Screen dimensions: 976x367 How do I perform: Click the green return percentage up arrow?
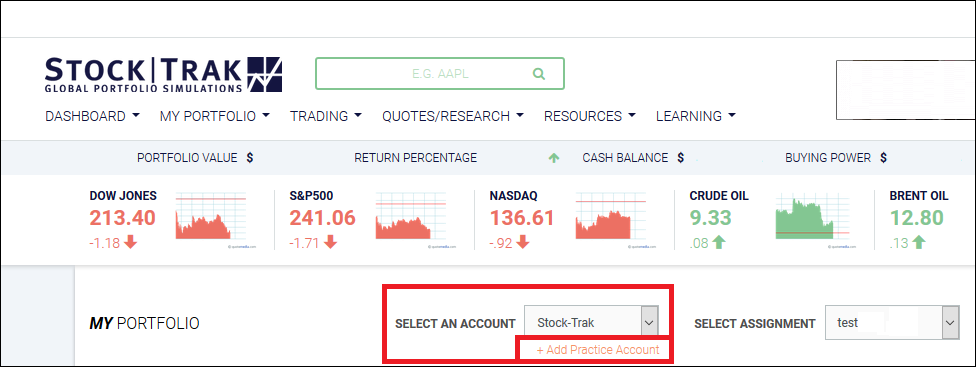[553, 158]
